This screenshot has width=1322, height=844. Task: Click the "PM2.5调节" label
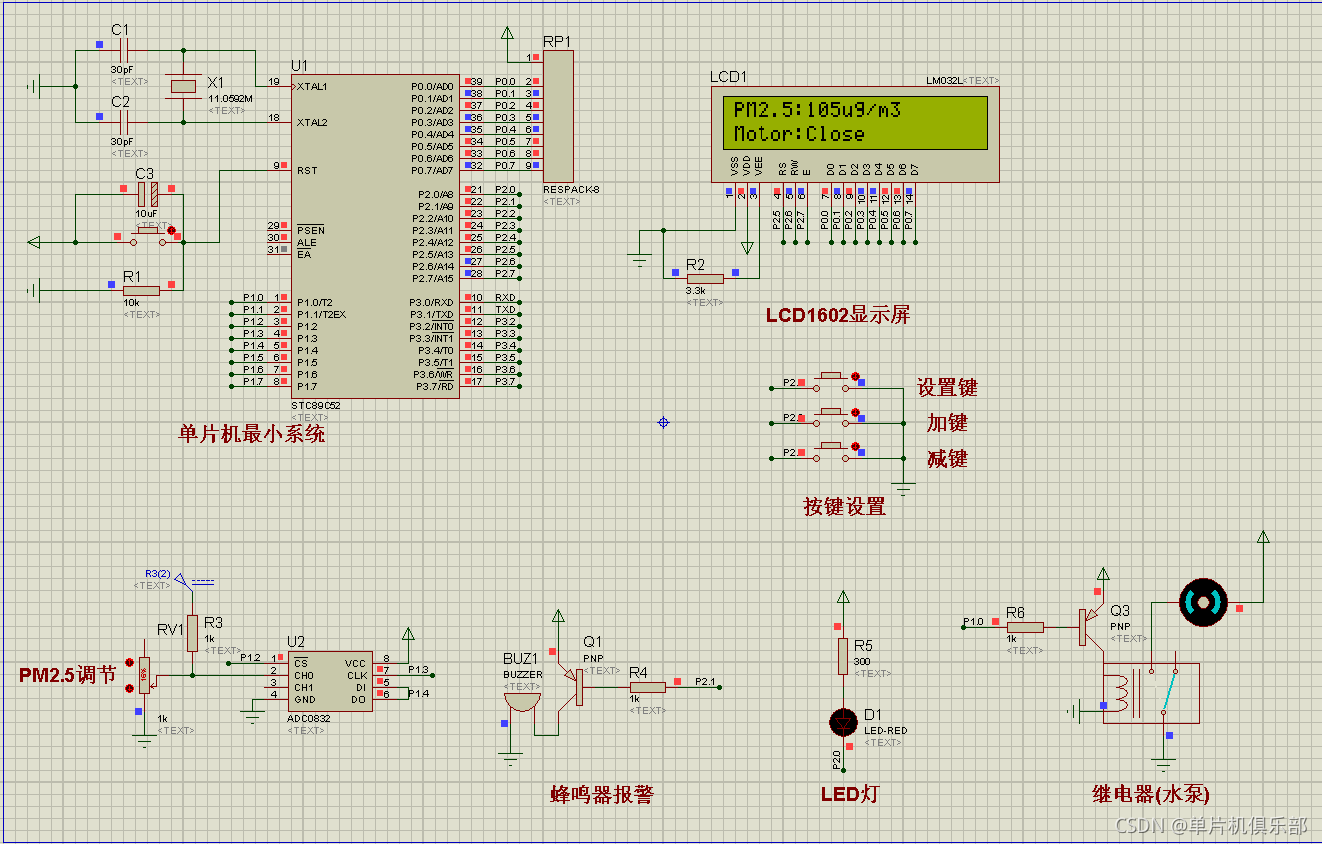point(67,675)
